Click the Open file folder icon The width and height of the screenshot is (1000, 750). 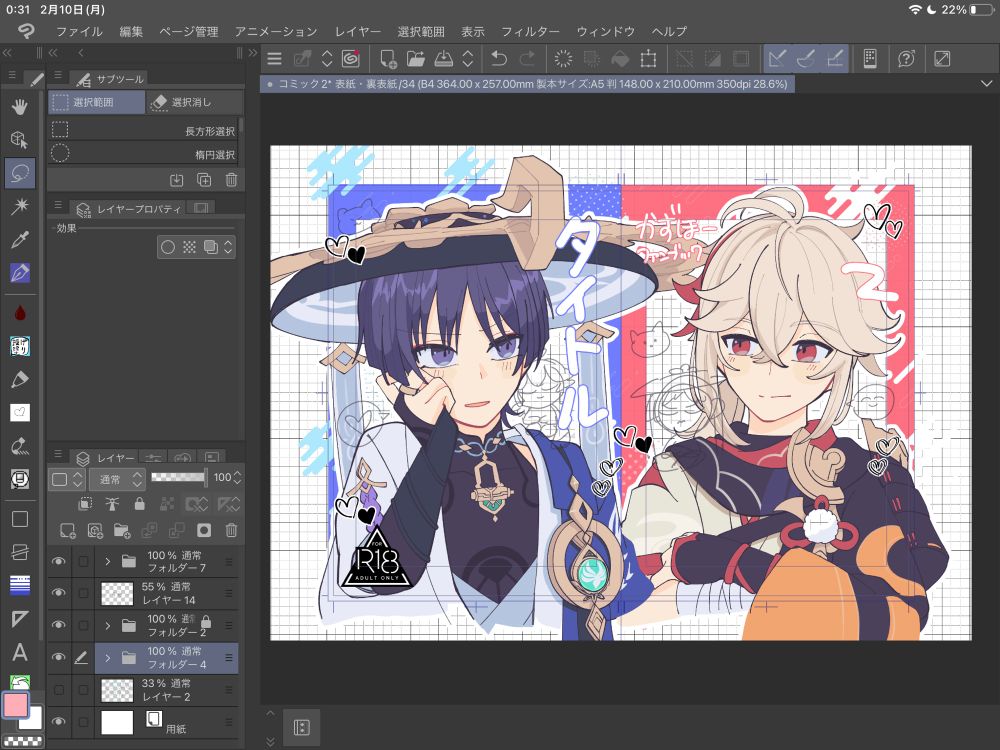[x=415, y=59]
